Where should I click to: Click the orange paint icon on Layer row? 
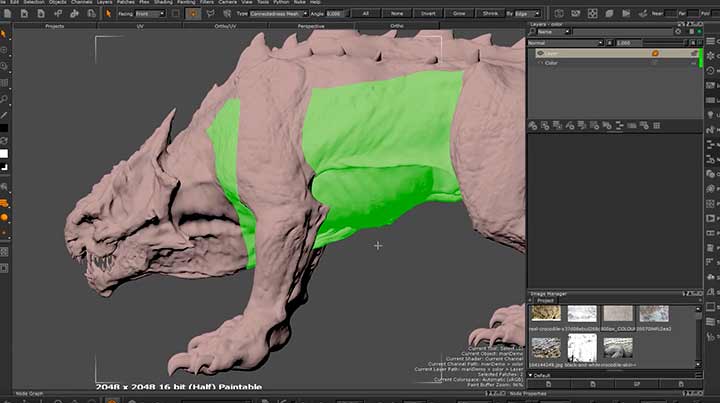click(x=655, y=53)
